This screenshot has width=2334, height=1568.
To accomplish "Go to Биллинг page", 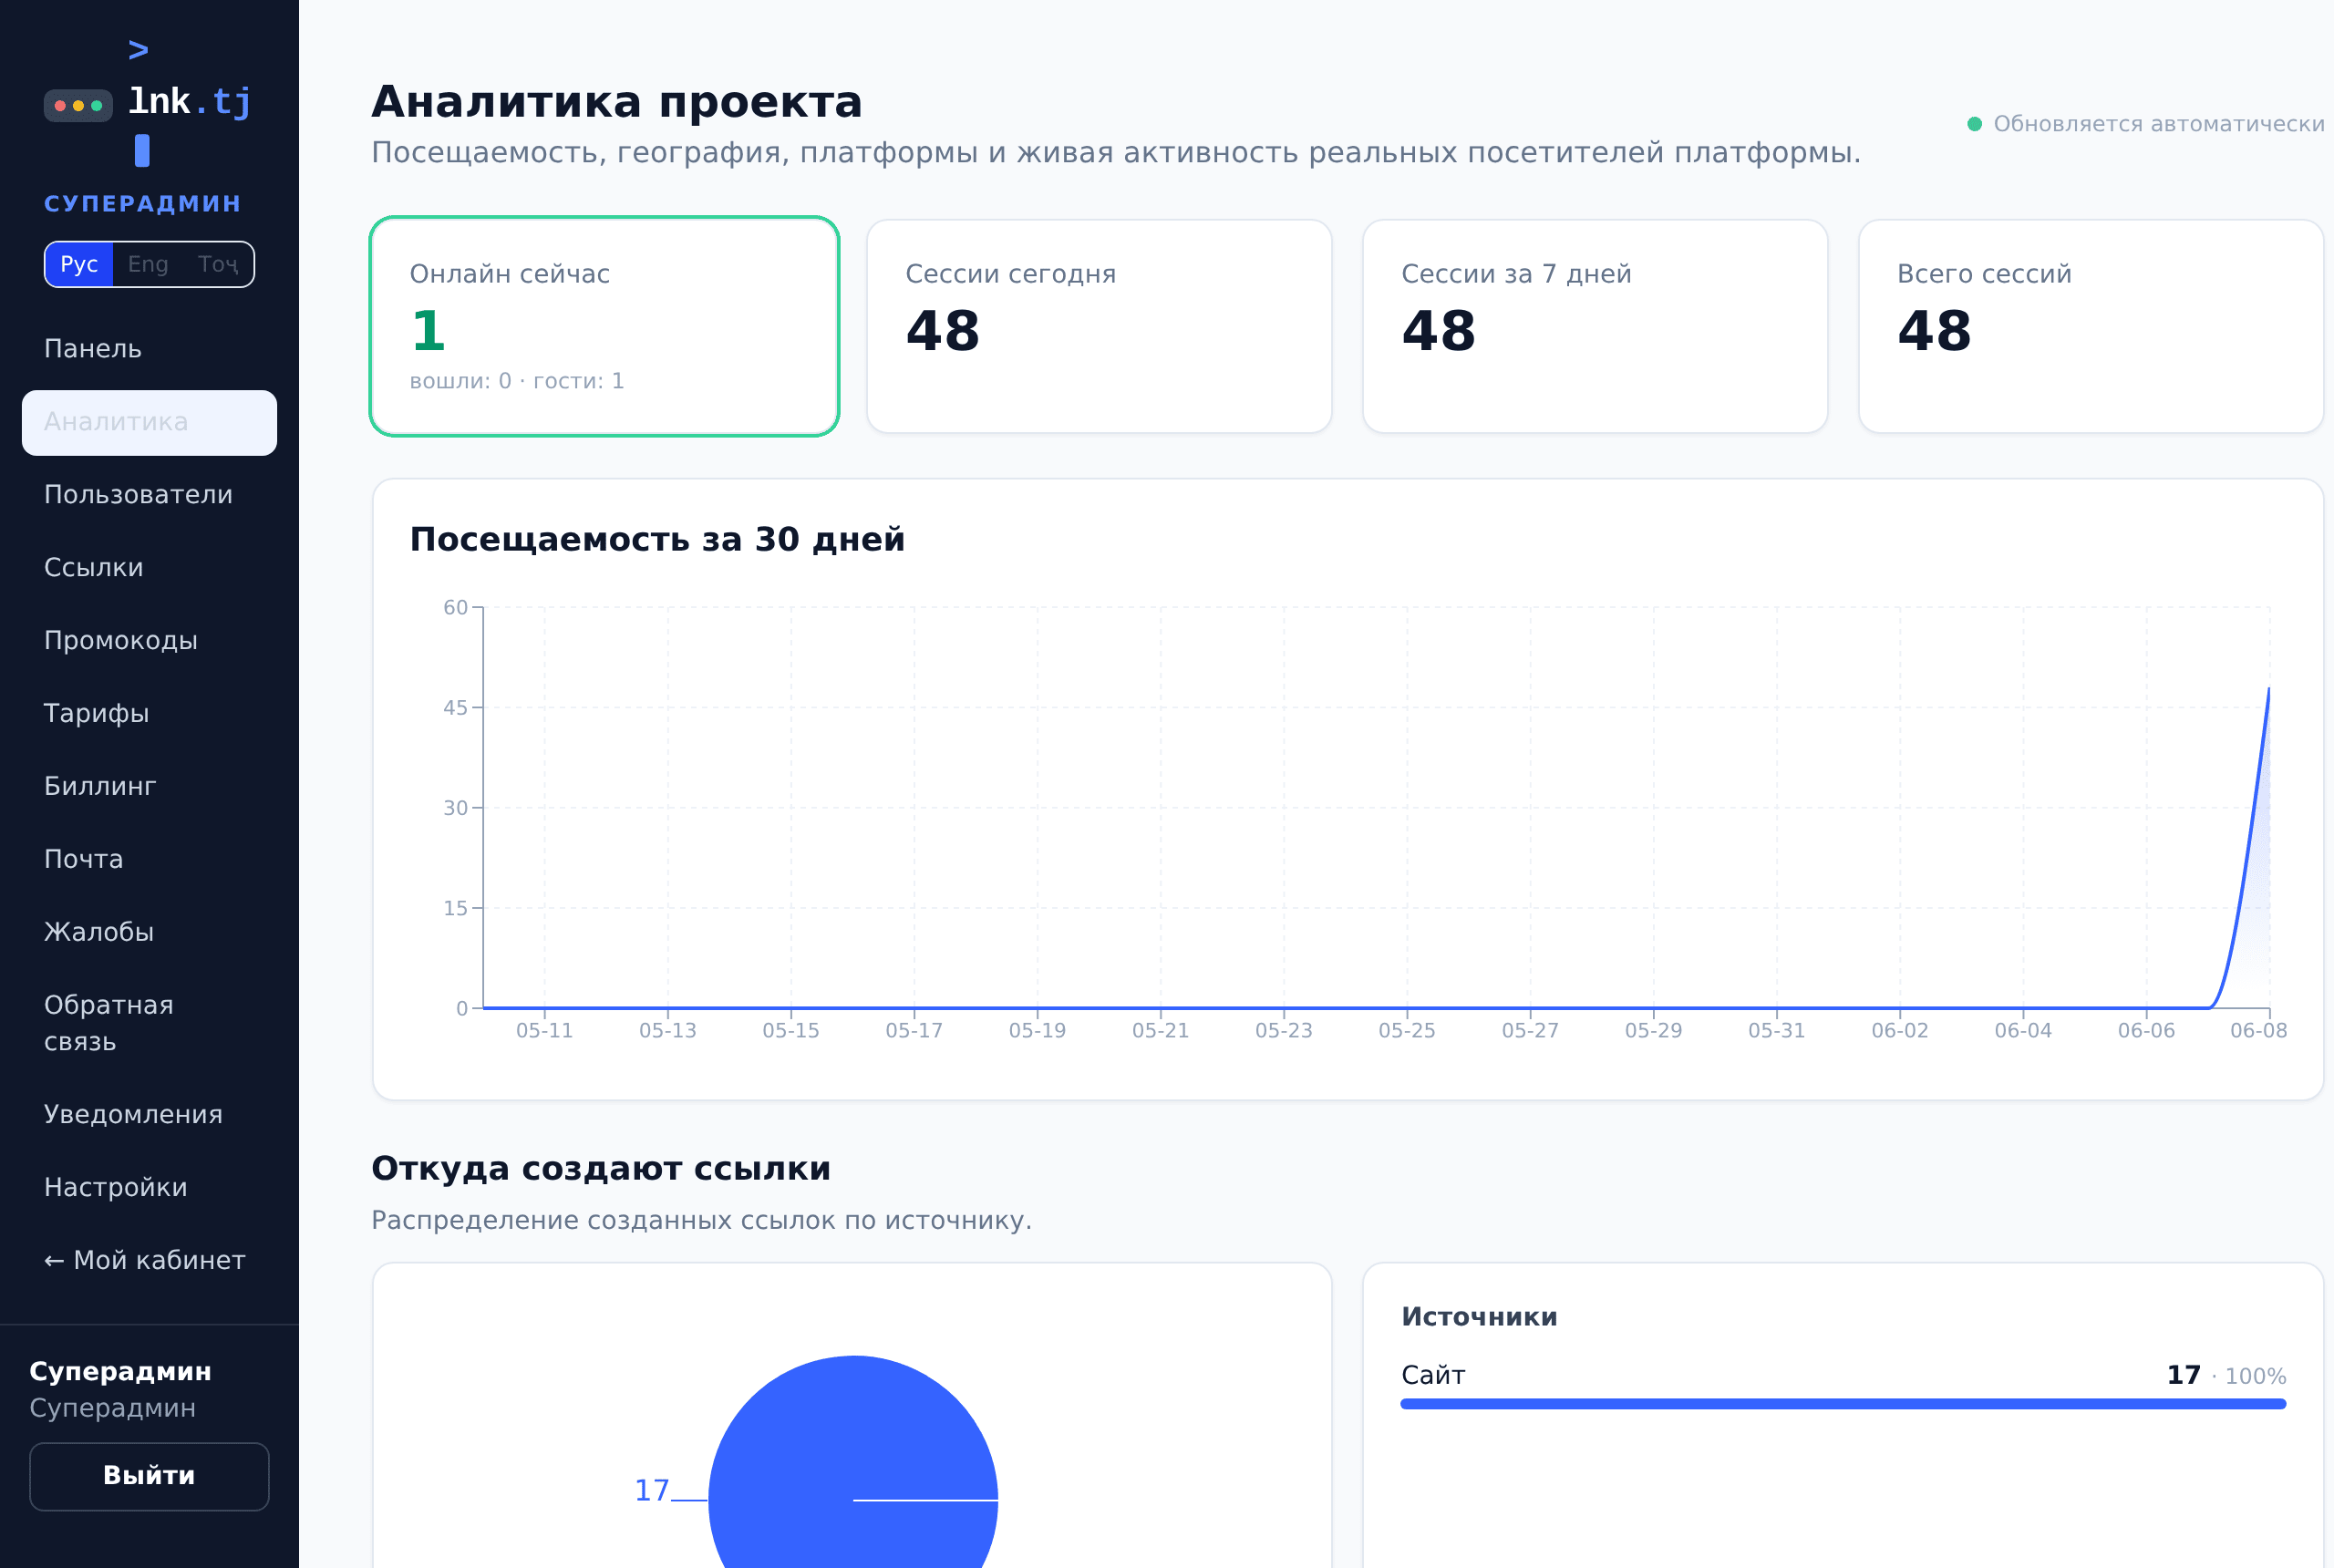I will tap(149, 787).
